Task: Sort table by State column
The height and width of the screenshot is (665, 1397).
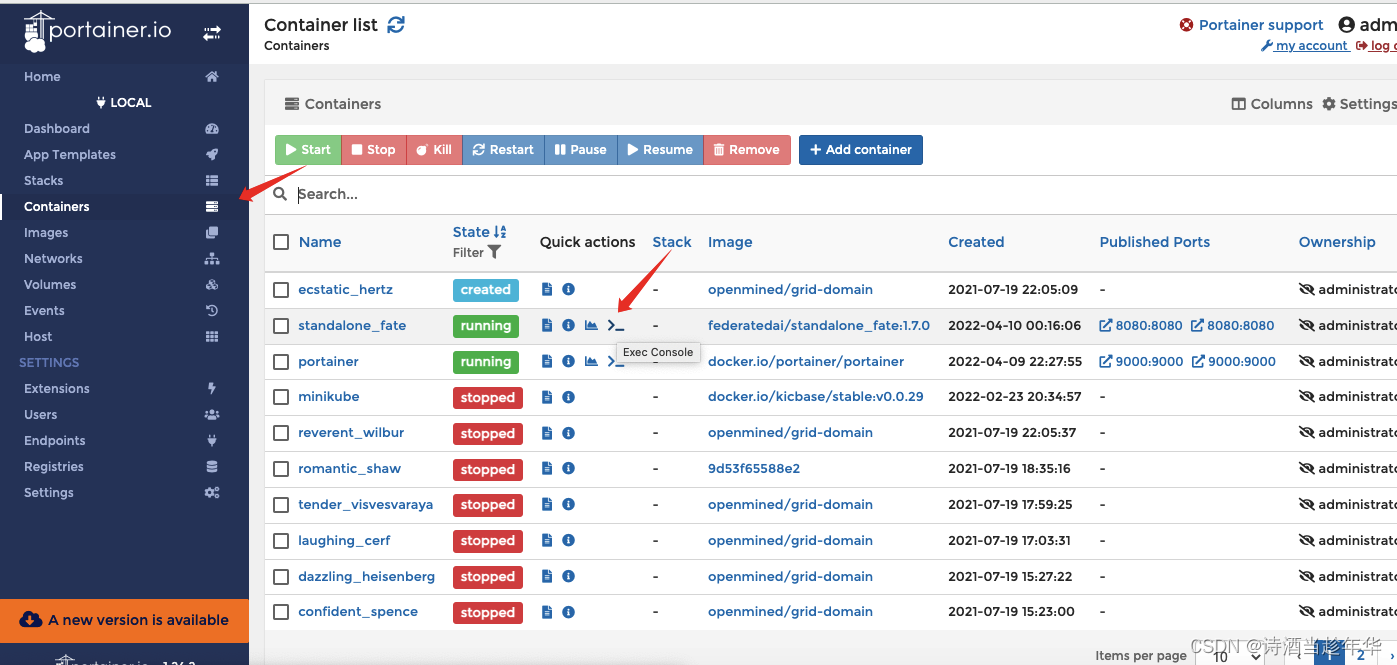Action: point(479,232)
